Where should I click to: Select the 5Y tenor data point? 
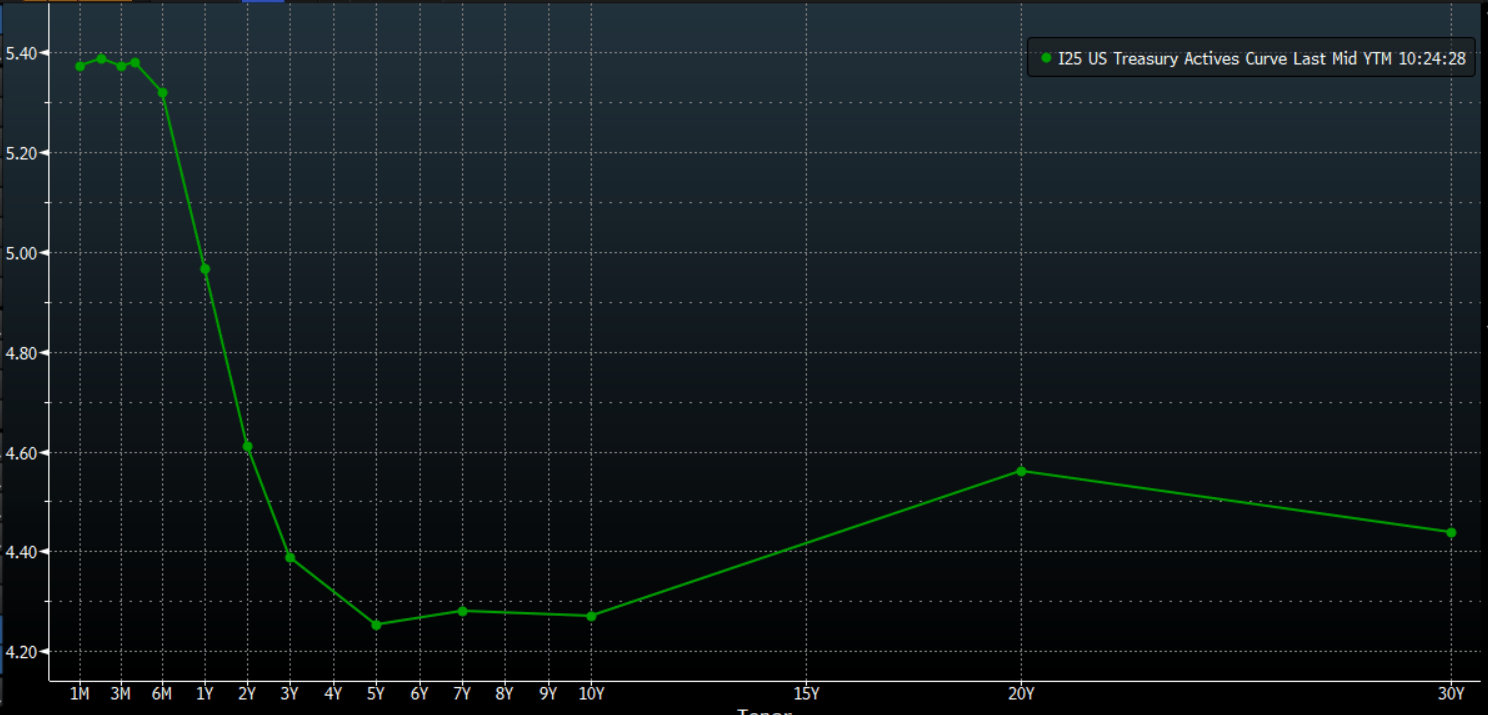376,623
